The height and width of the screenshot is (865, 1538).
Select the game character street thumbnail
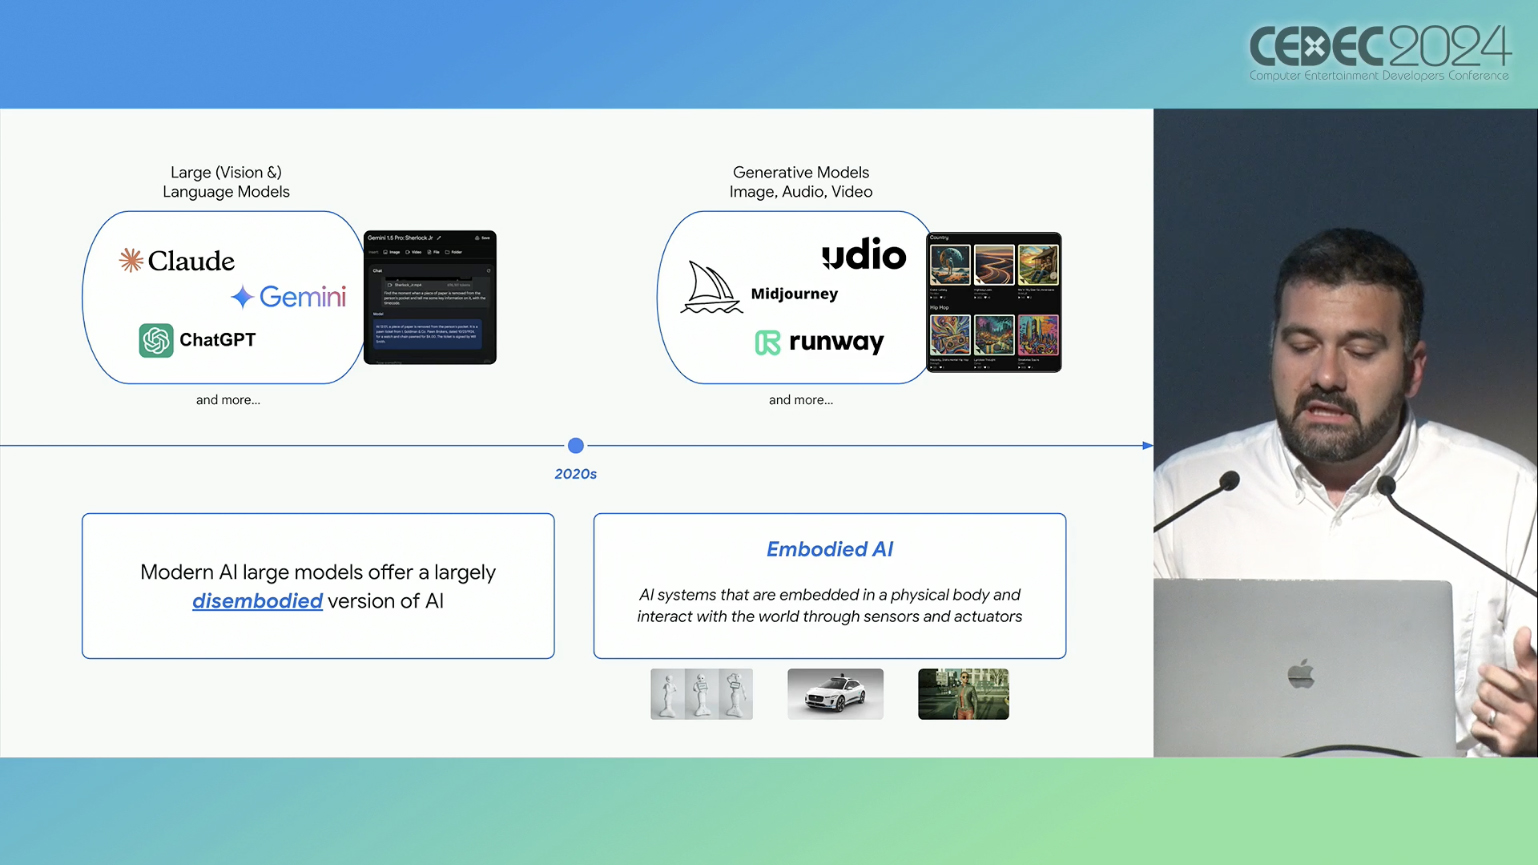(963, 694)
